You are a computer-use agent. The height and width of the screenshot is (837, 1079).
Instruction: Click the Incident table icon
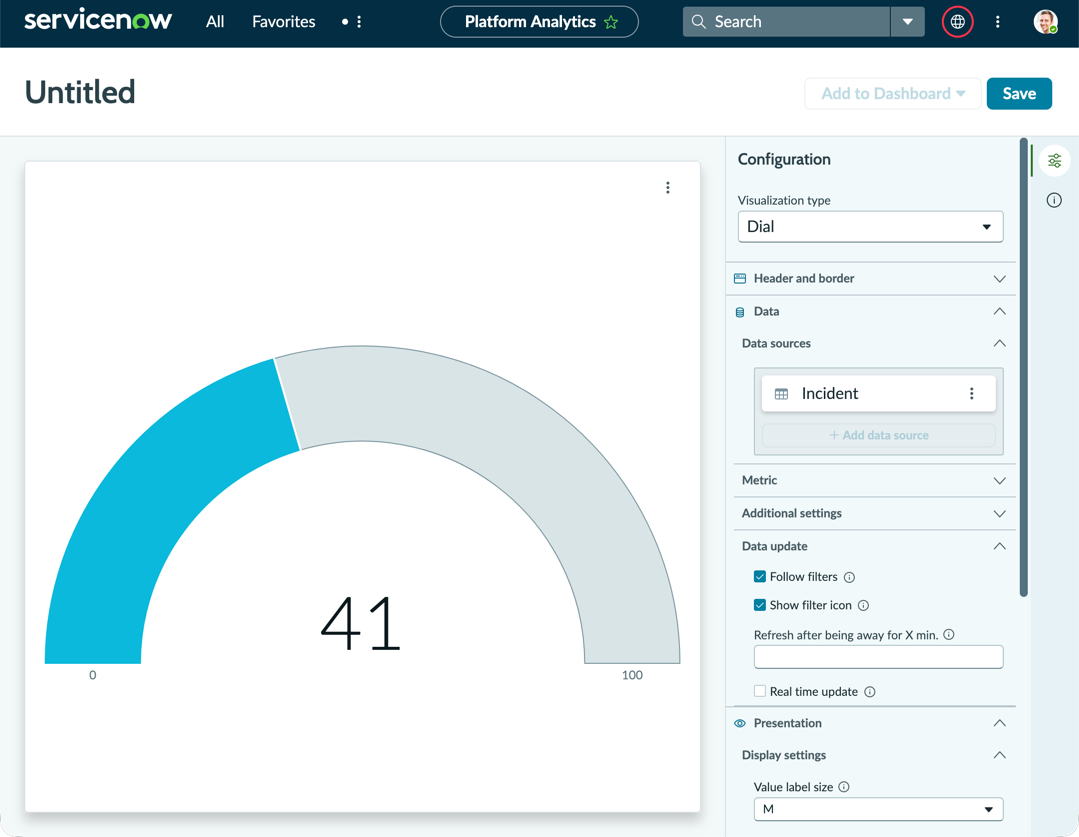coord(781,394)
